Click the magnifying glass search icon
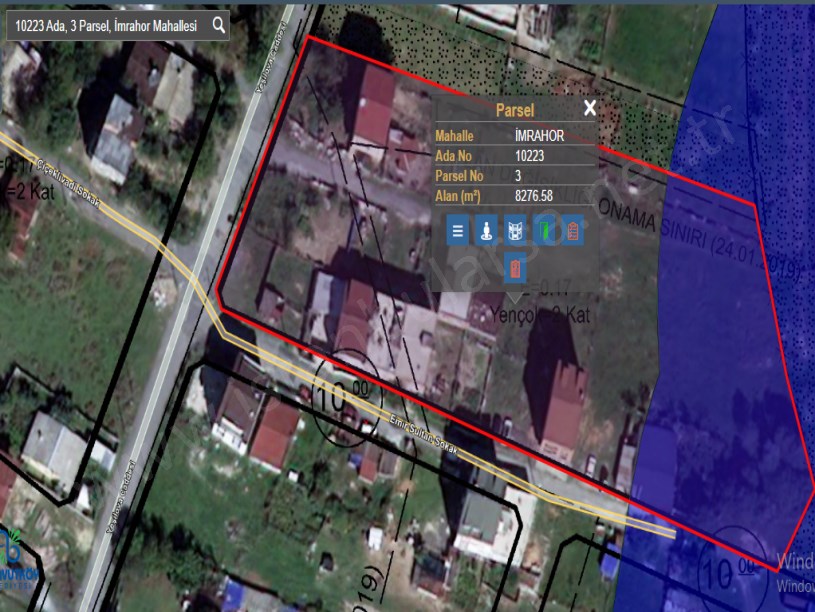815x612 pixels. 218,26
